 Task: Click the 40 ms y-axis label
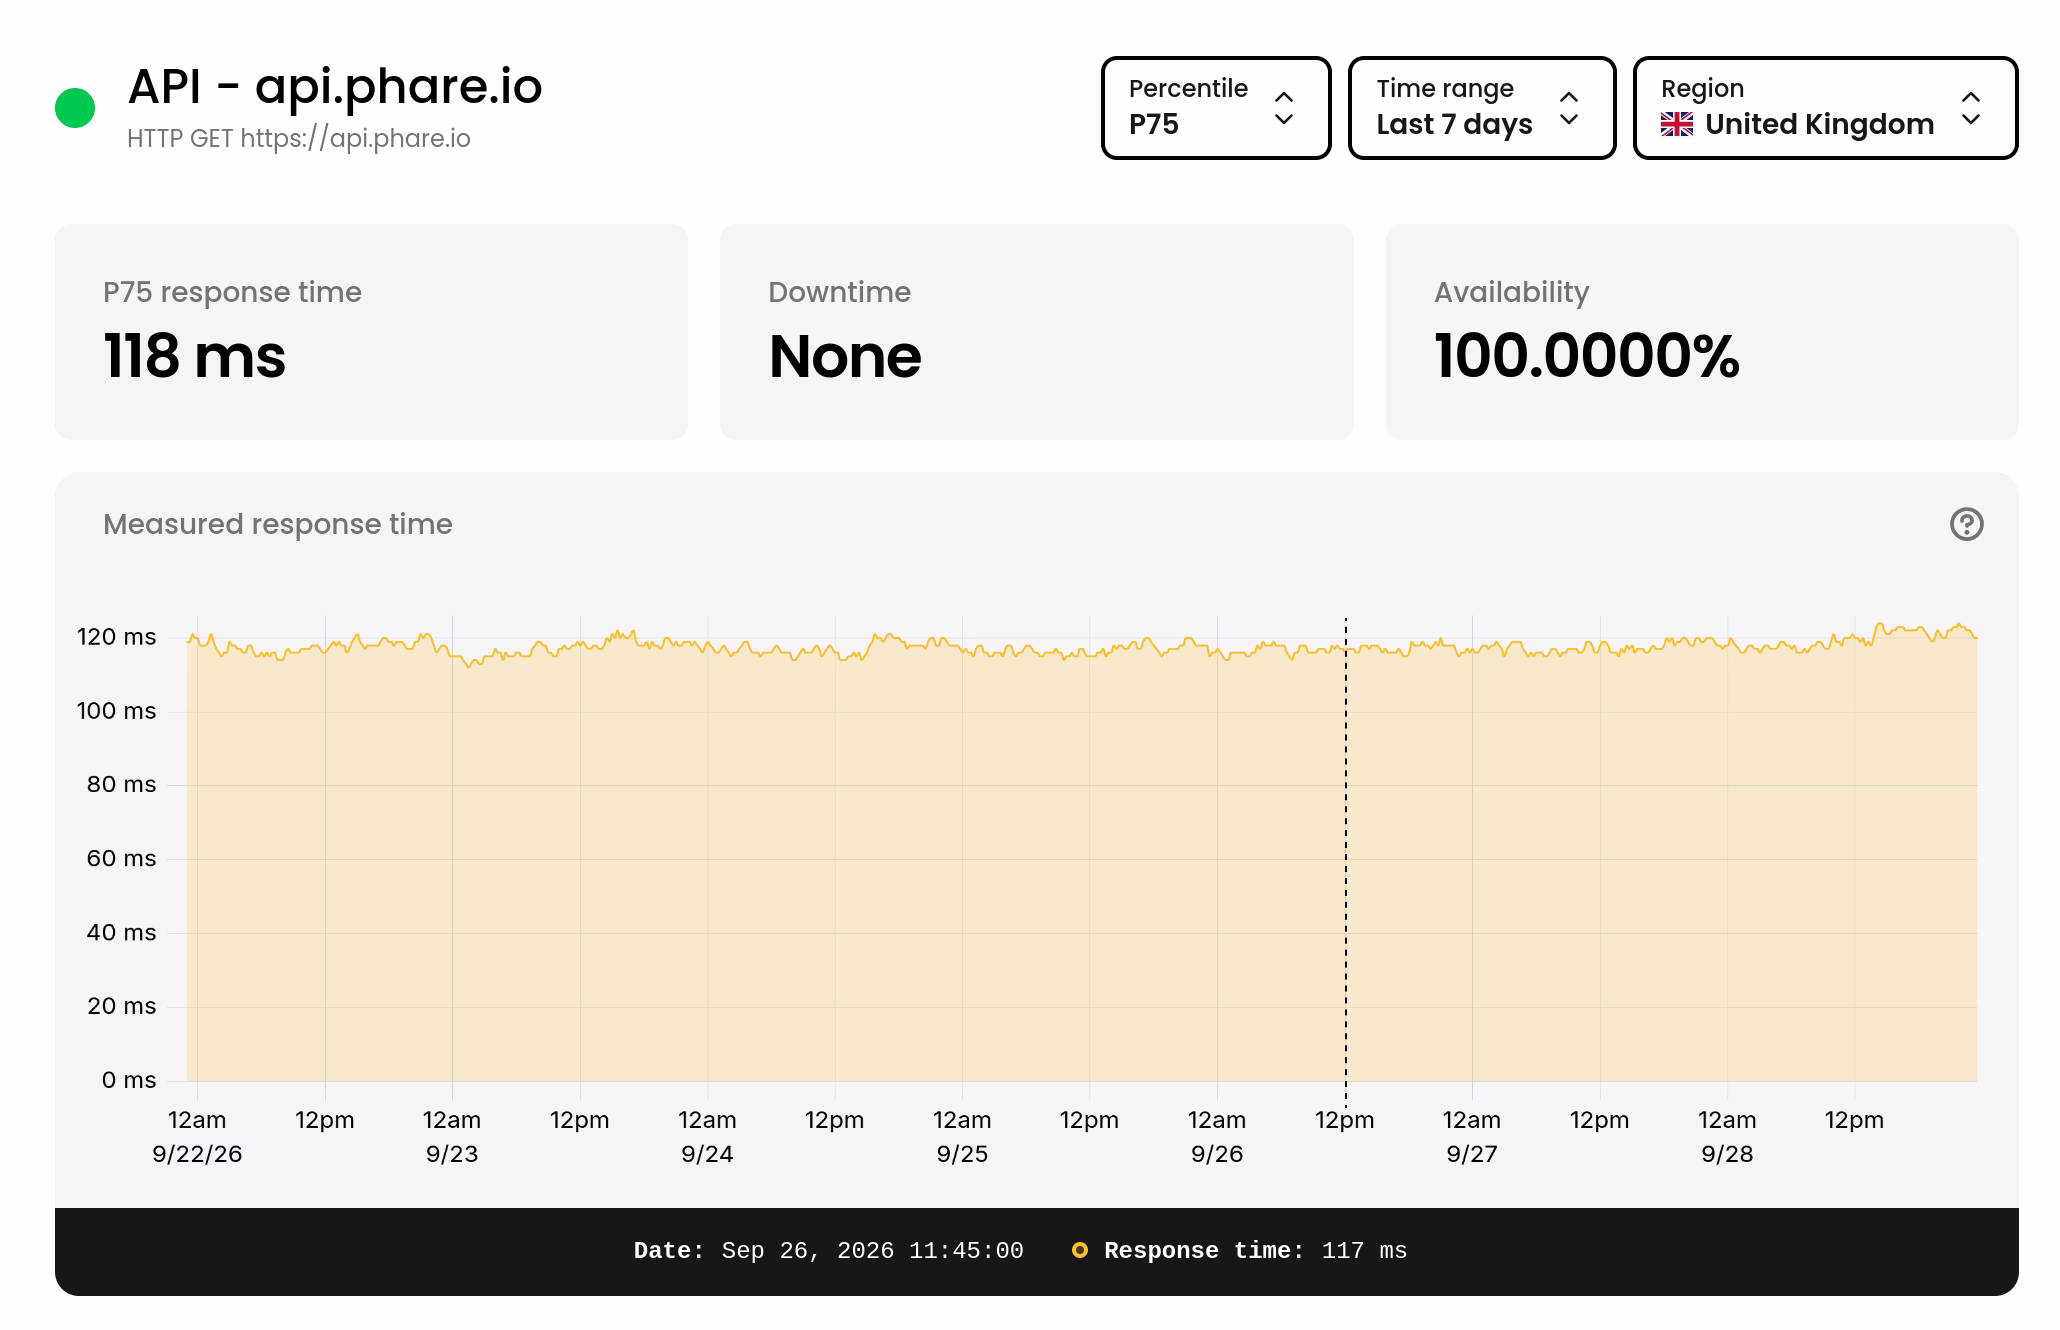[x=121, y=932]
